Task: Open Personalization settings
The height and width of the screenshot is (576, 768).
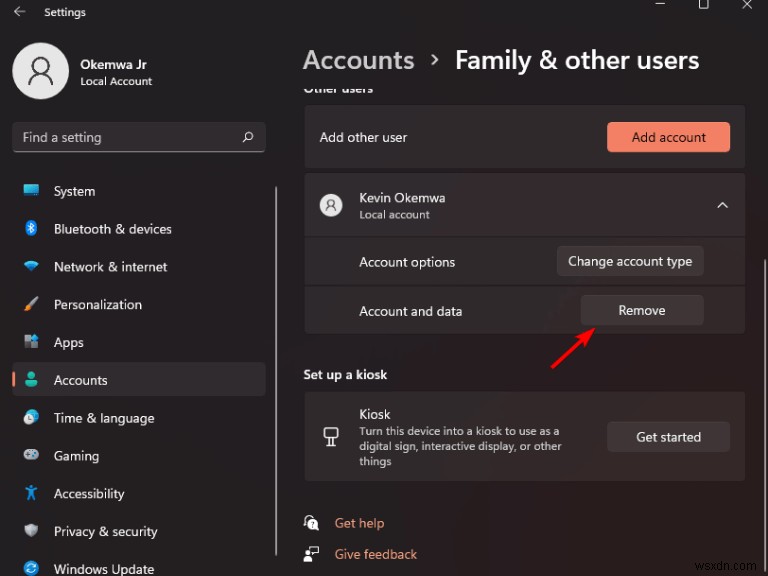Action: pos(139,304)
